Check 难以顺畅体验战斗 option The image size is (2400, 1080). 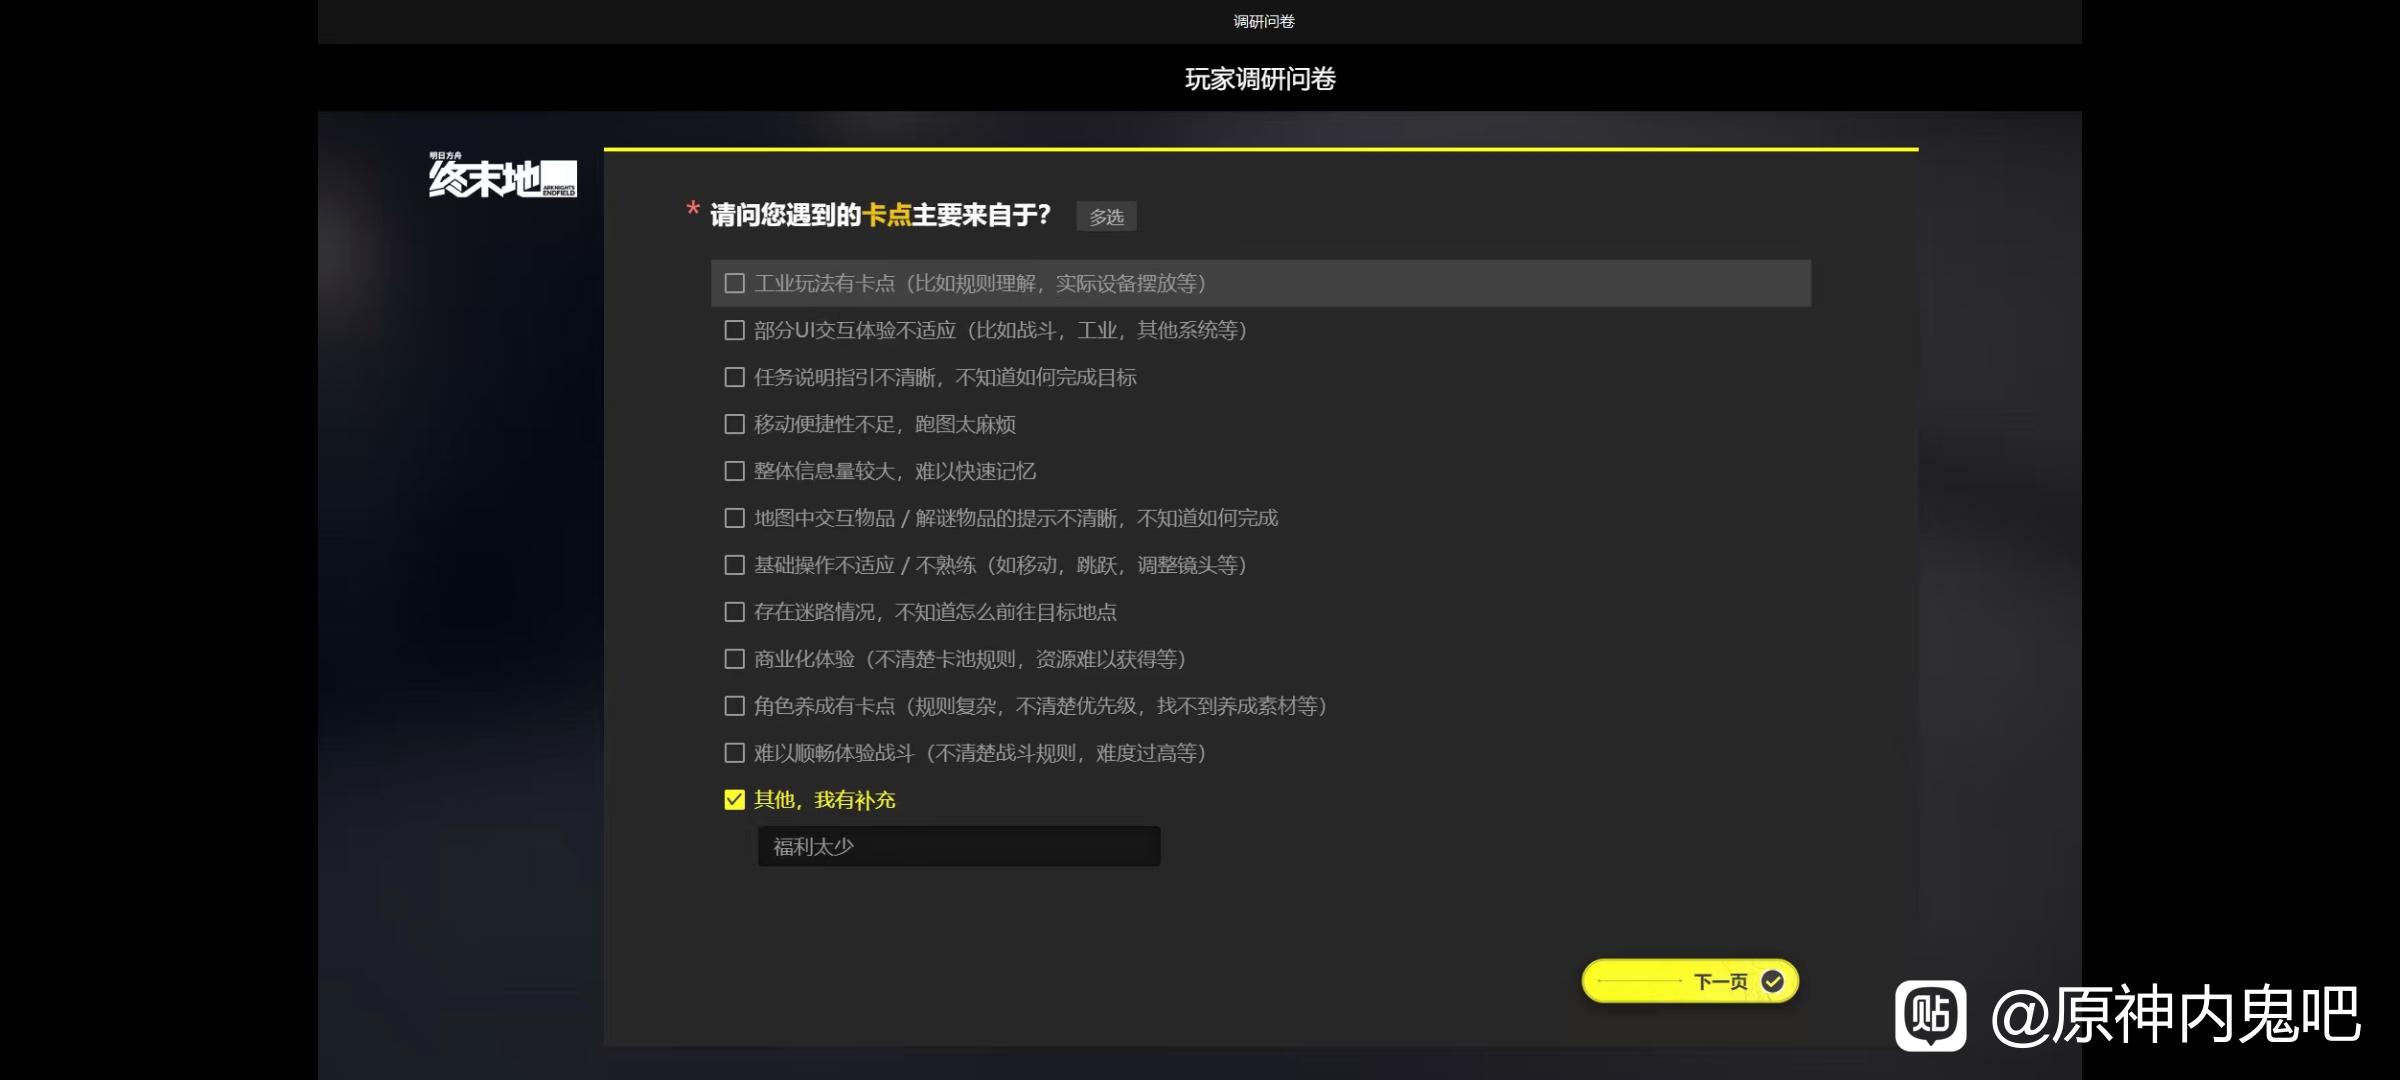click(735, 753)
